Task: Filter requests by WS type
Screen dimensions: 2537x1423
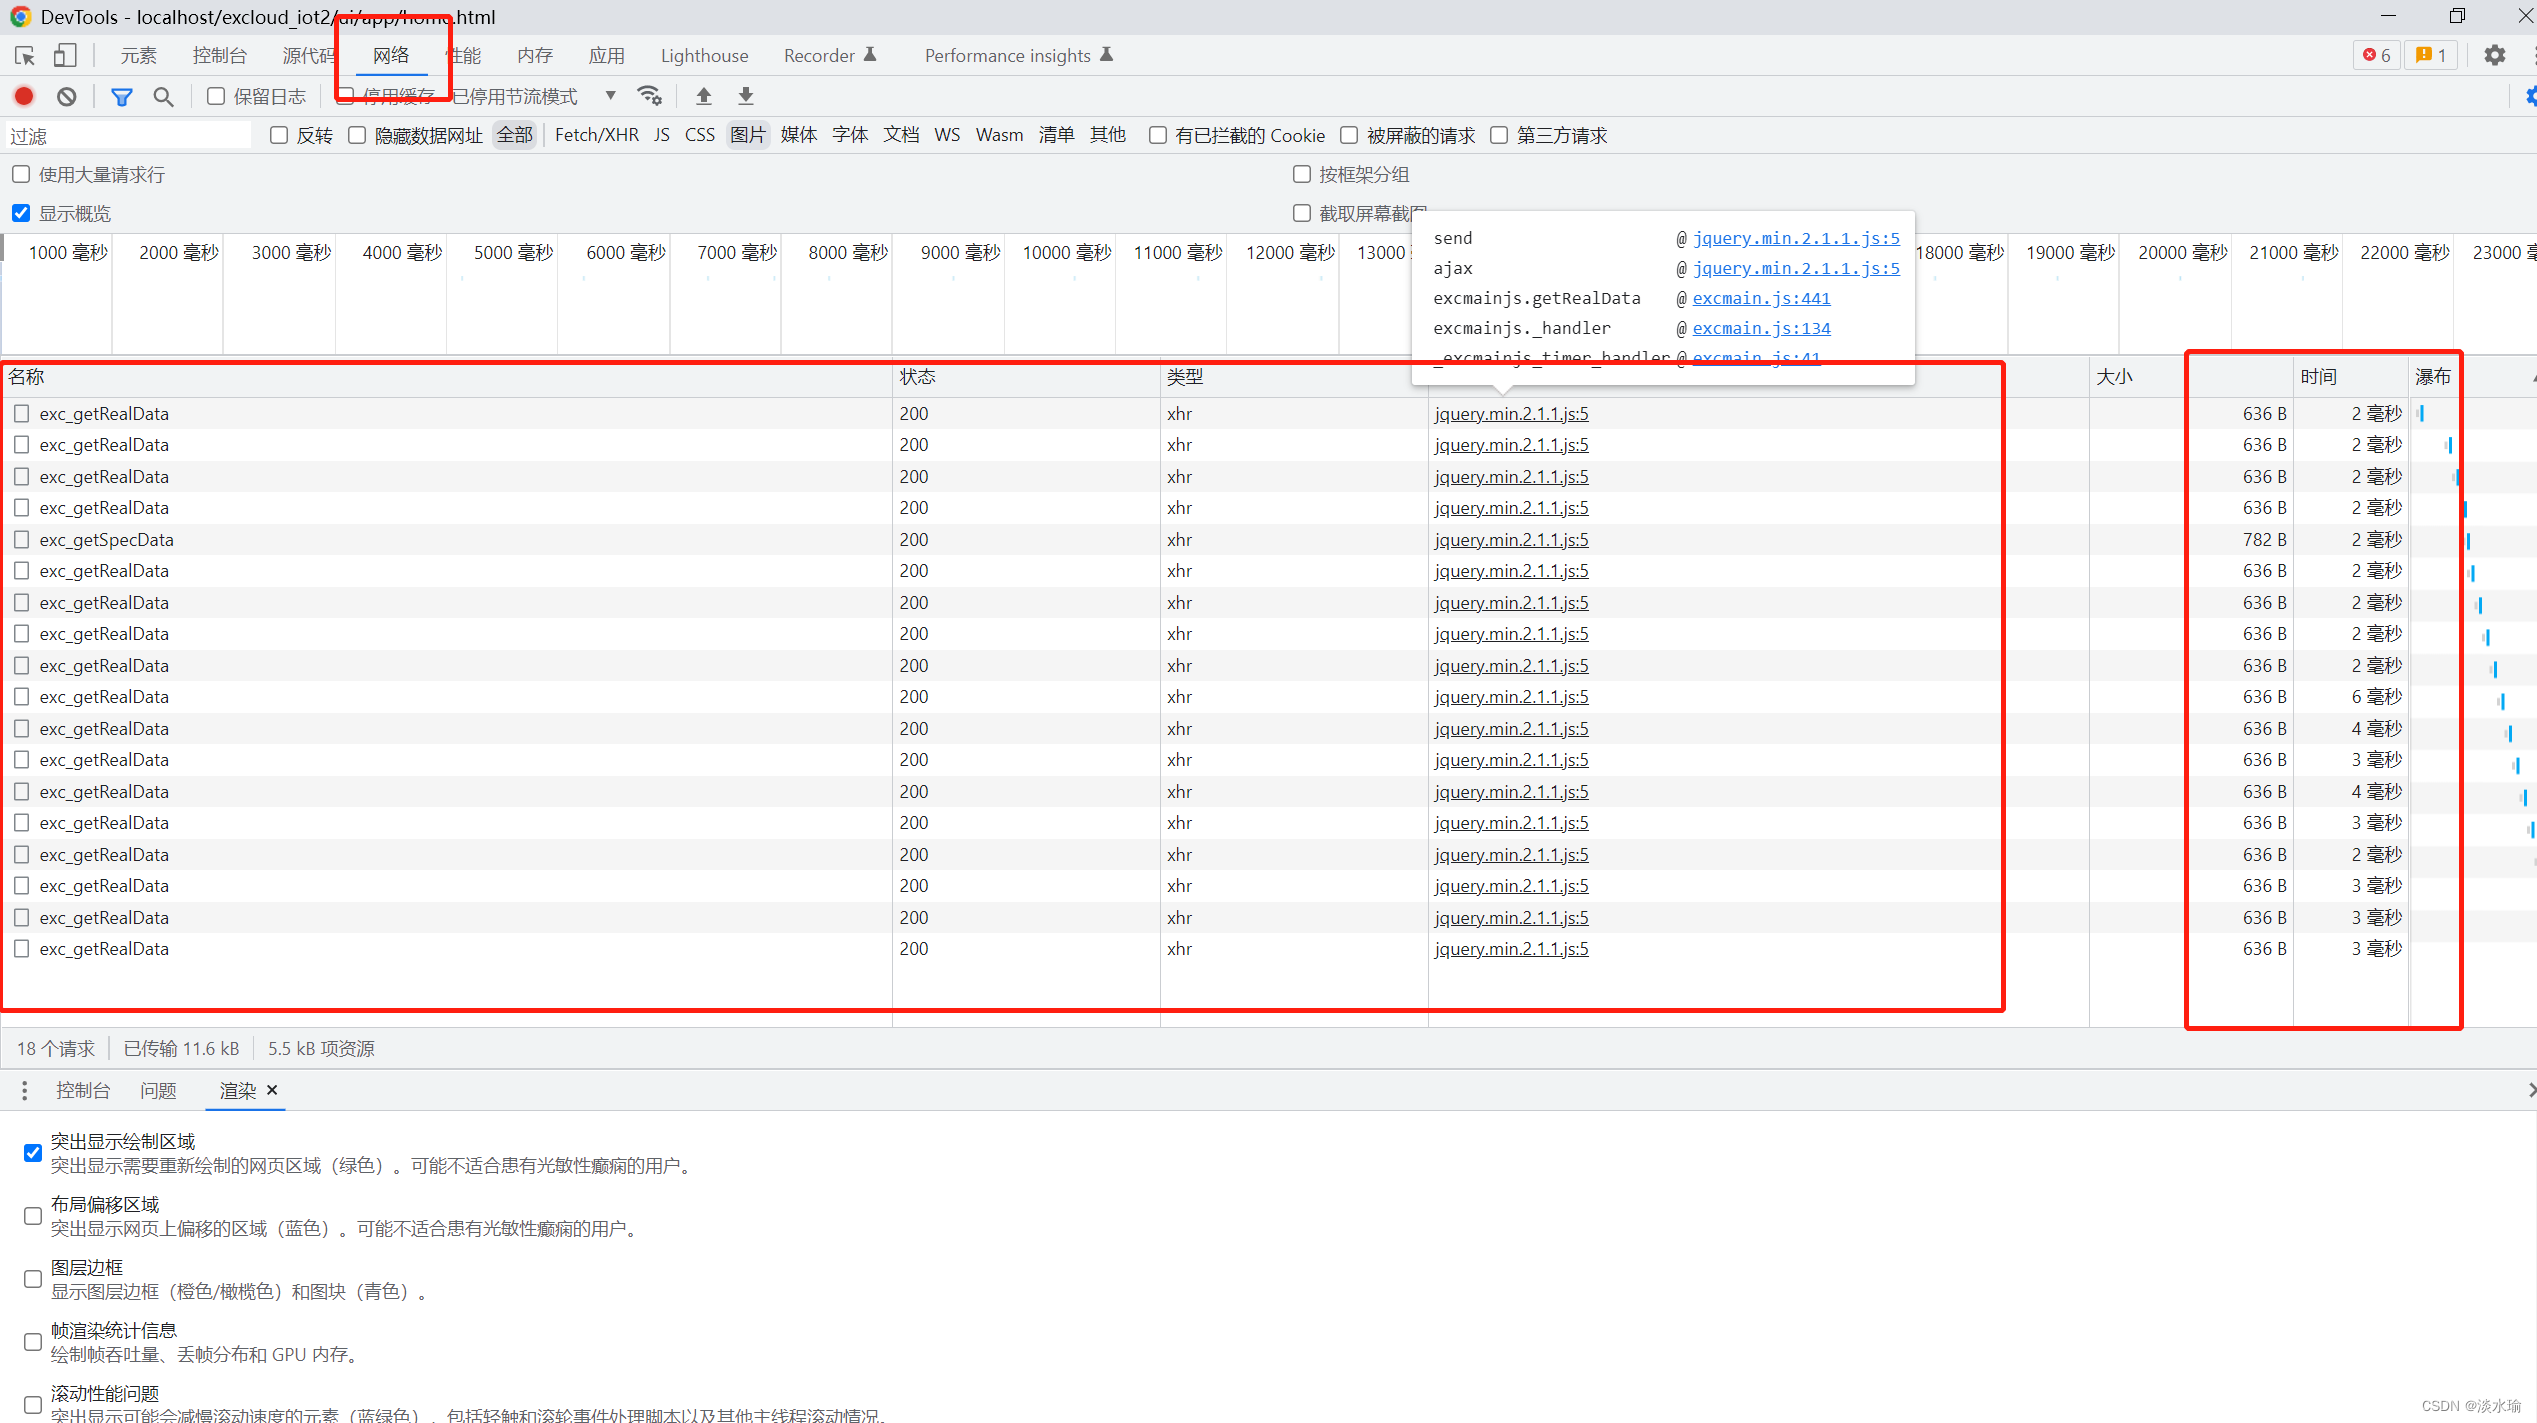Action: pyautogui.click(x=947, y=135)
